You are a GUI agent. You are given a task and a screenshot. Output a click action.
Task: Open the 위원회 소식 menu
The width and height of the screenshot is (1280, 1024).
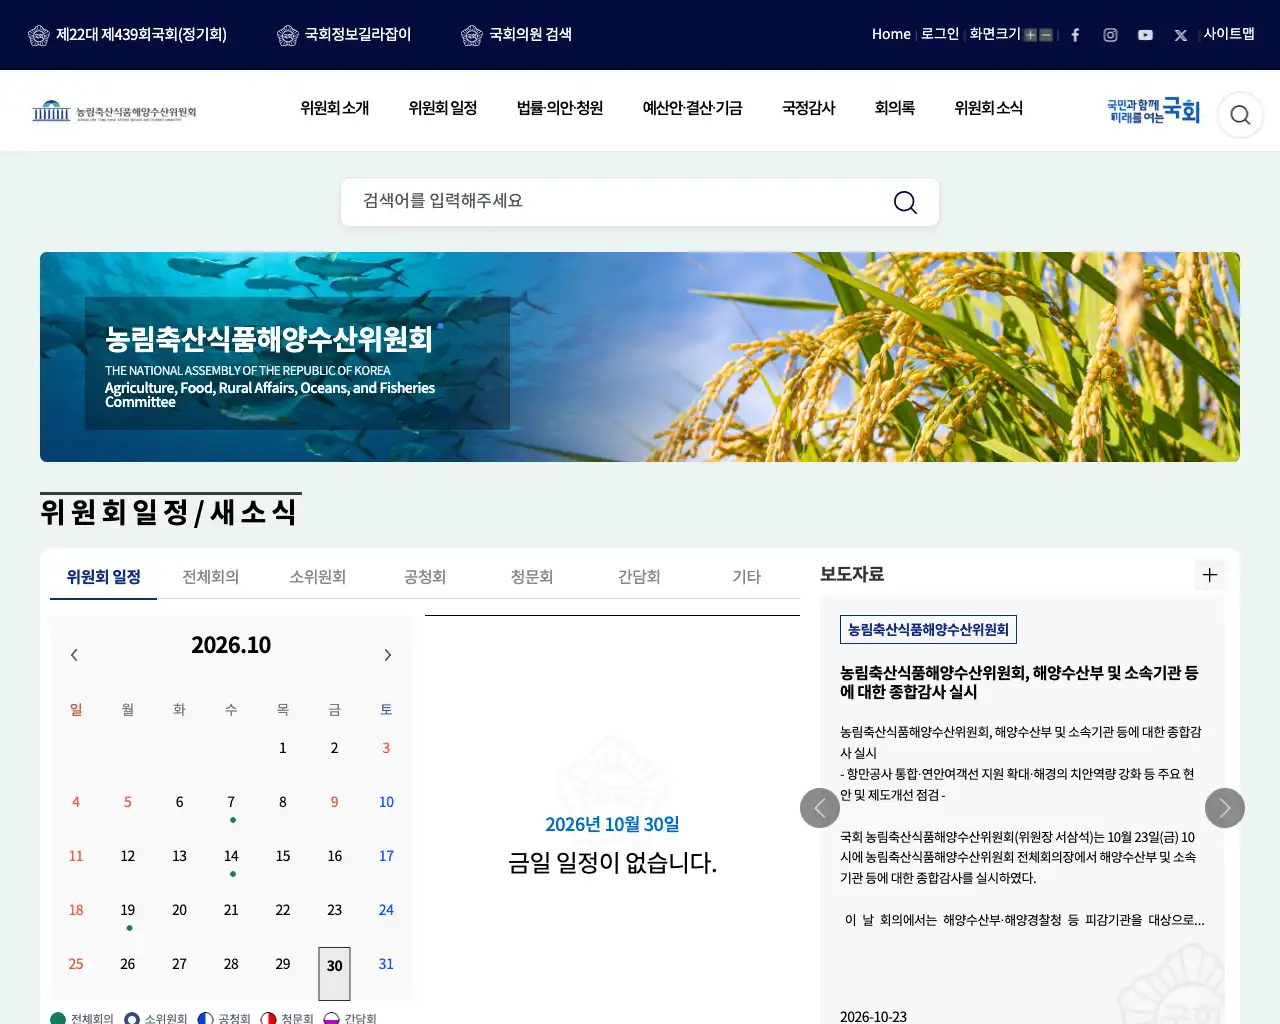[x=989, y=108]
